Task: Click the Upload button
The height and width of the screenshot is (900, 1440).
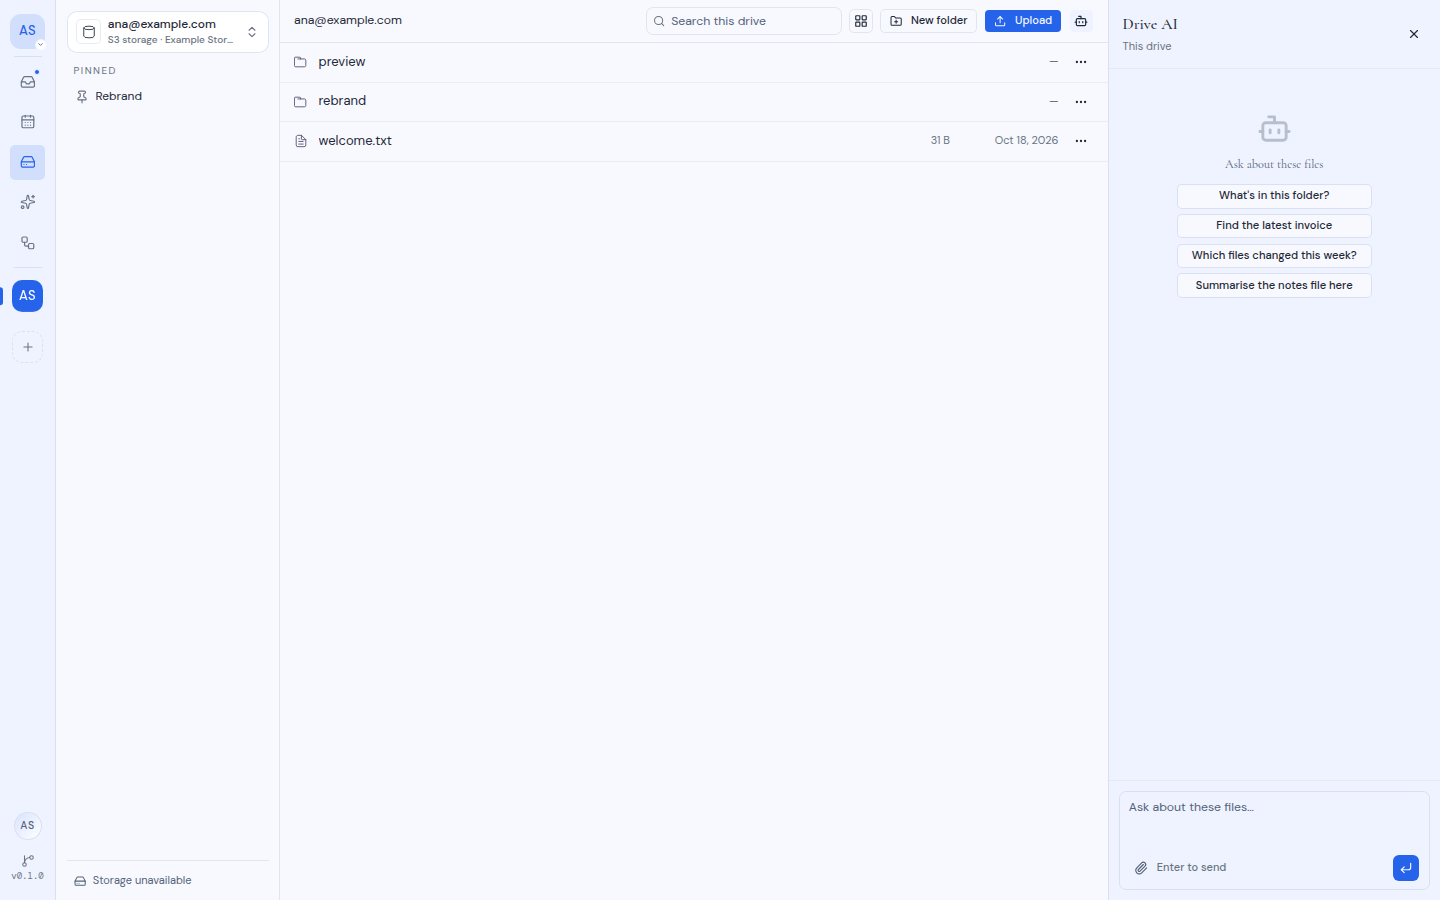Action: pos(1023,21)
